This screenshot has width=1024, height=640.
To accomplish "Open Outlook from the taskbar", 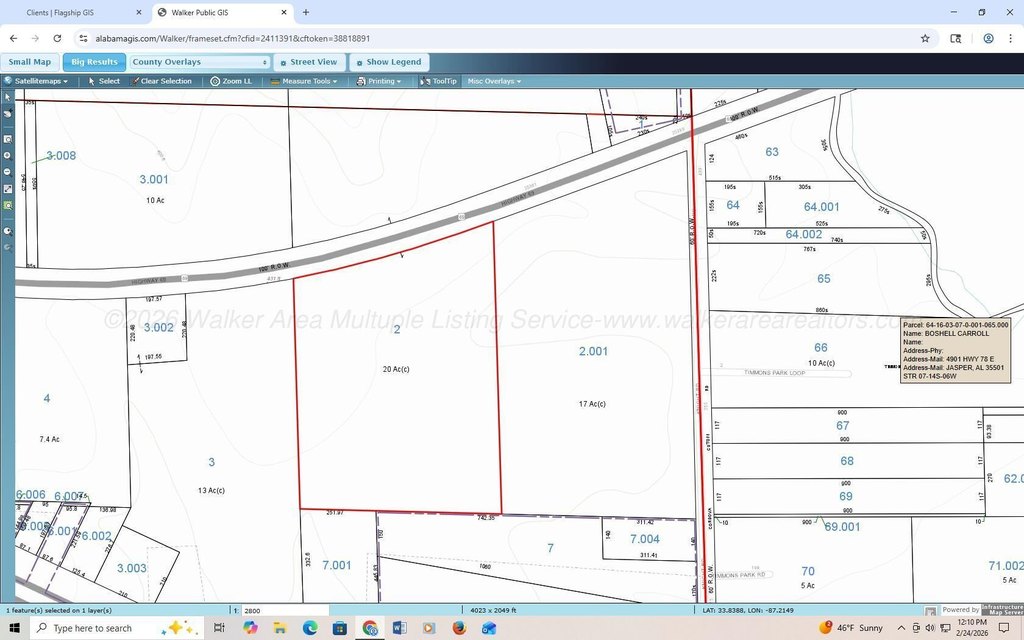I will [x=488, y=628].
